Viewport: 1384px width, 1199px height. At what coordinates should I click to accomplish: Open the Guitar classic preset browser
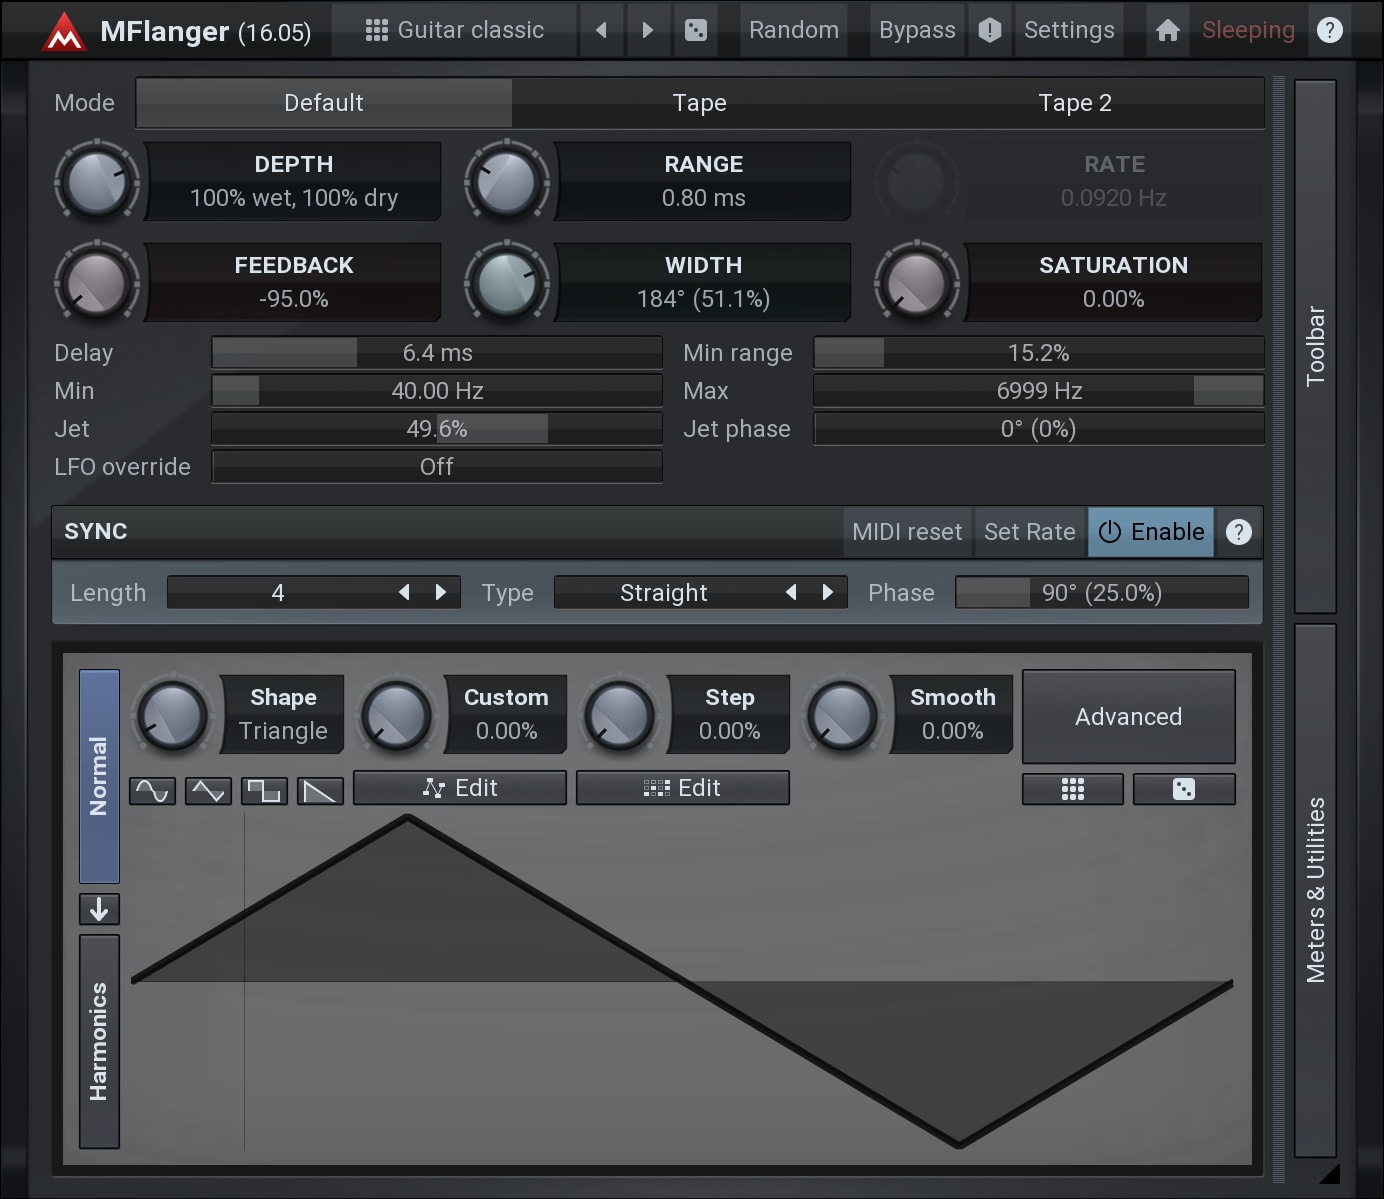[x=455, y=30]
